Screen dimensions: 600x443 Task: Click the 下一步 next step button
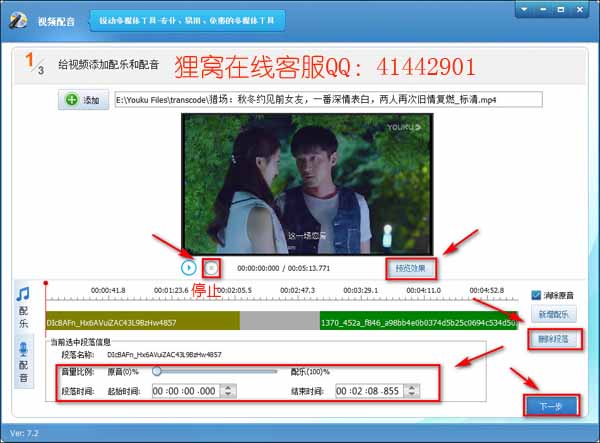(x=551, y=406)
